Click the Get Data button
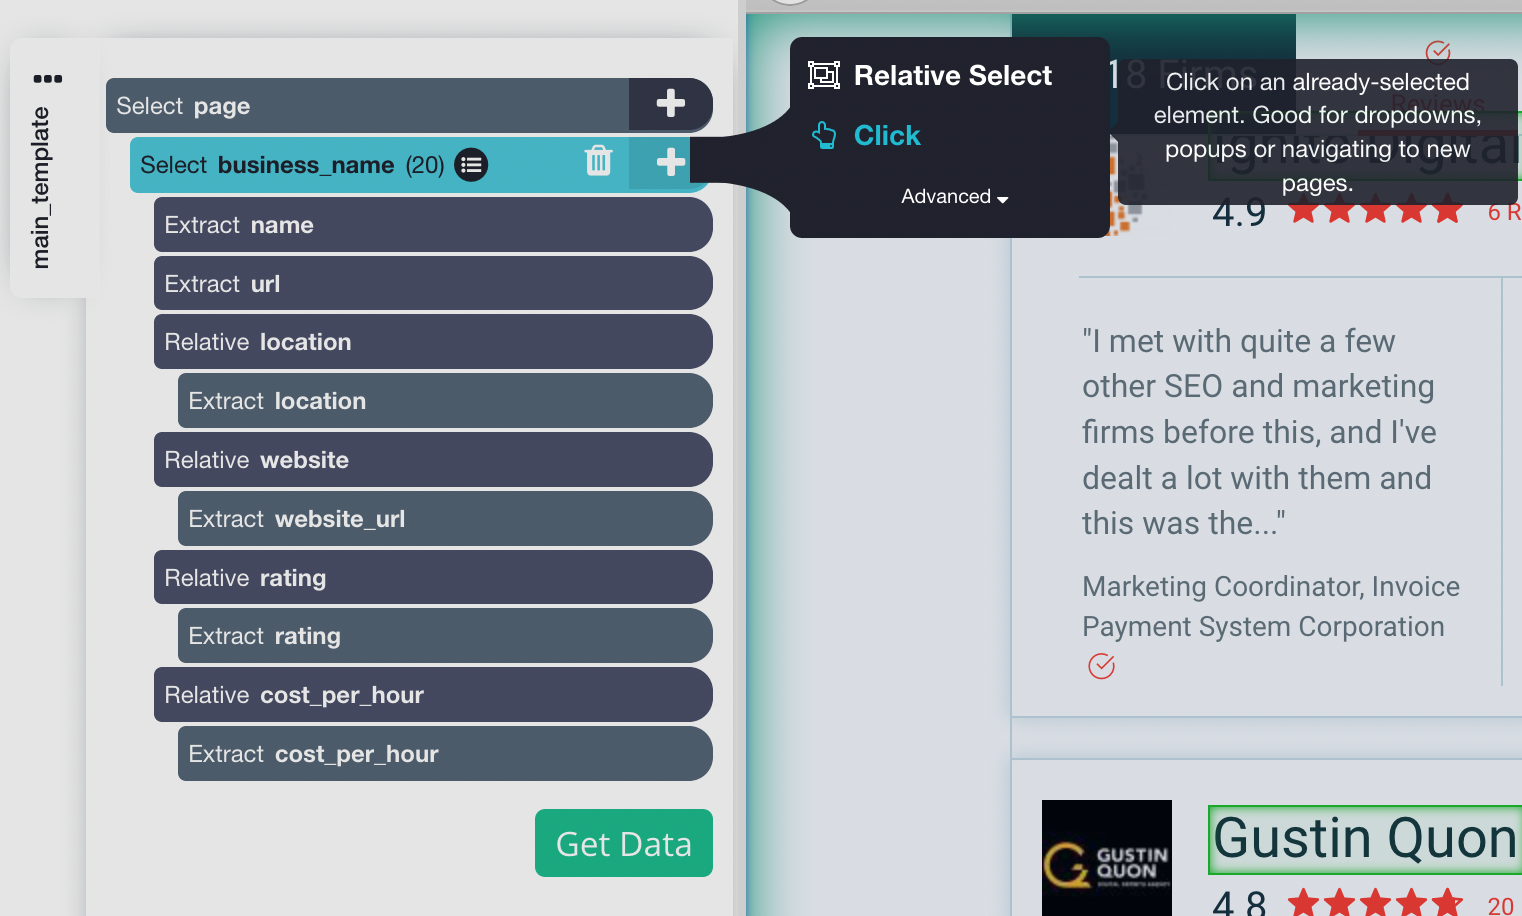Image resolution: width=1522 pixels, height=916 pixels. (x=624, y=843)
